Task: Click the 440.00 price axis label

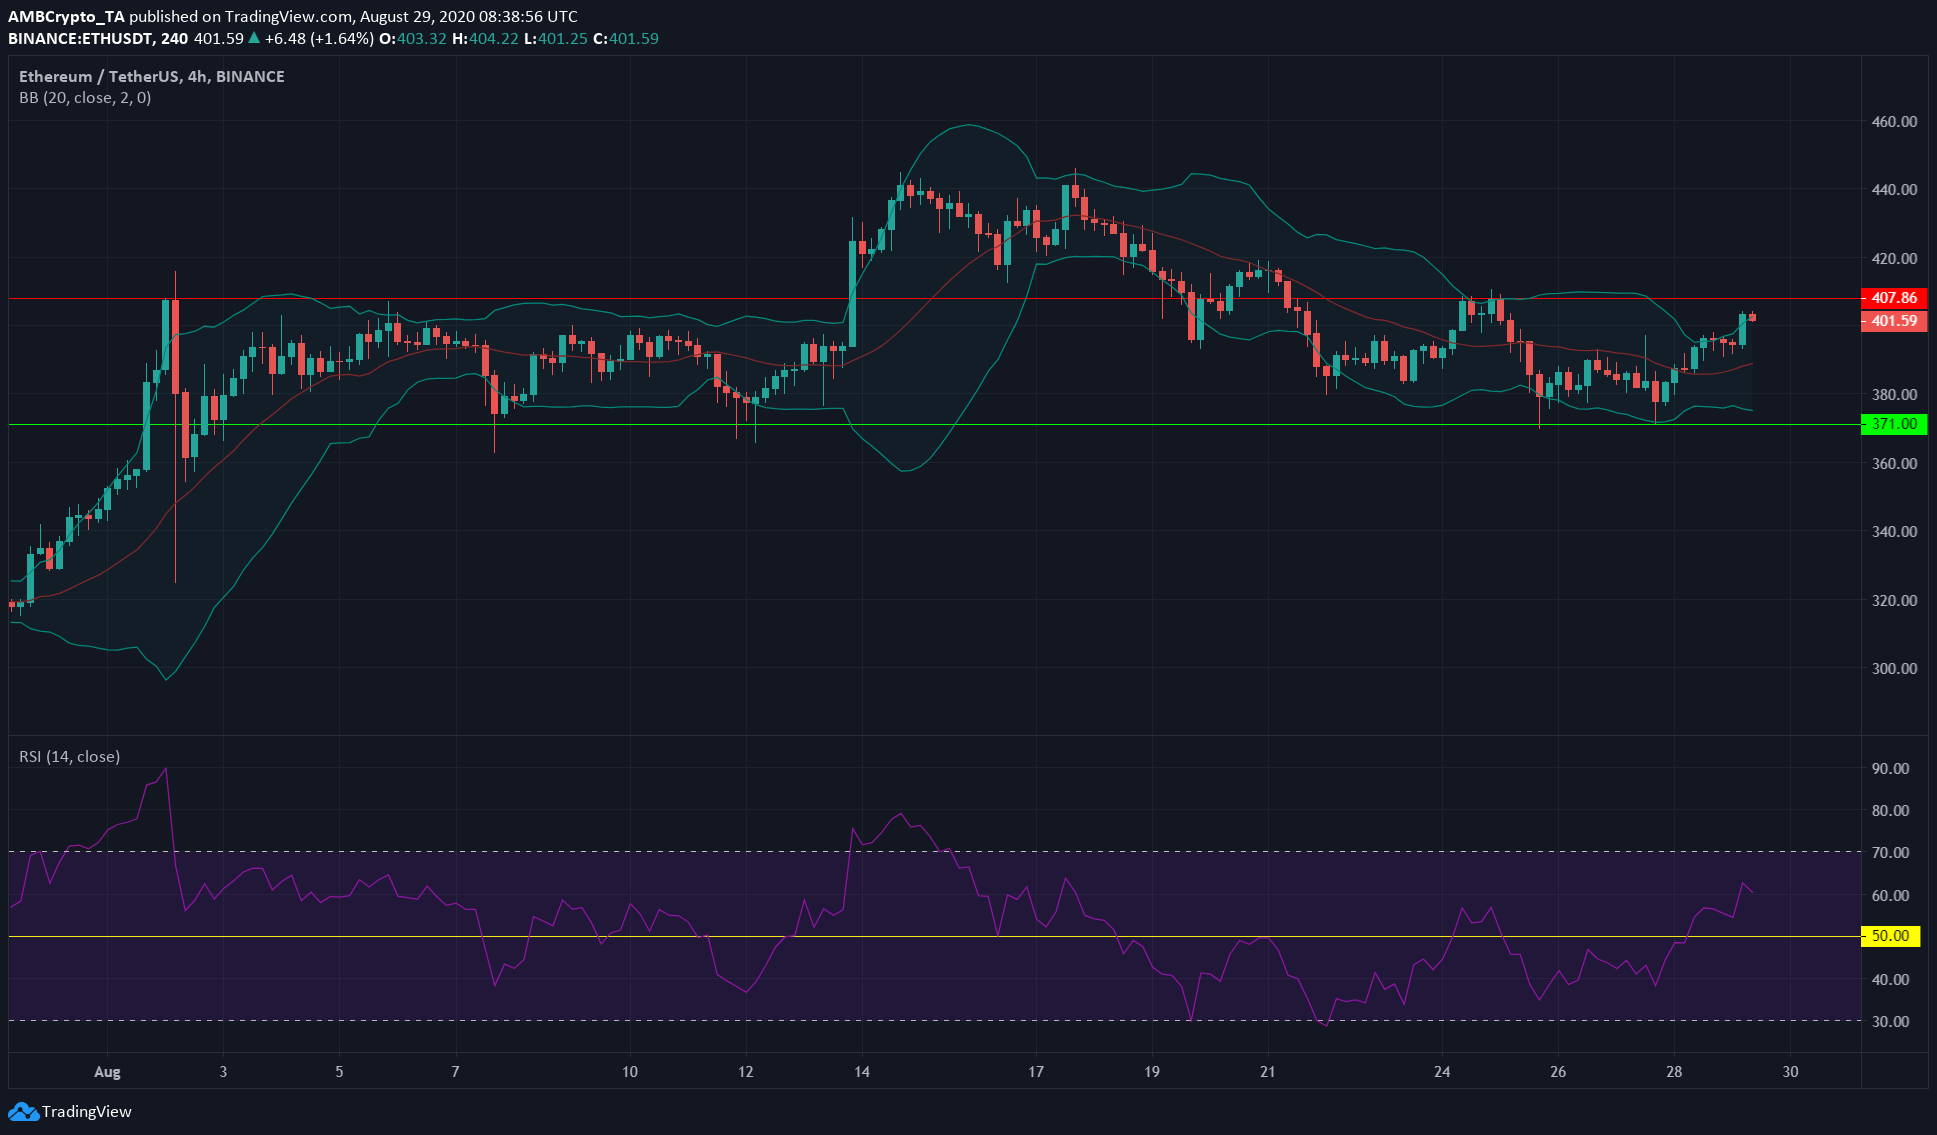Action: click(1894, 190)
